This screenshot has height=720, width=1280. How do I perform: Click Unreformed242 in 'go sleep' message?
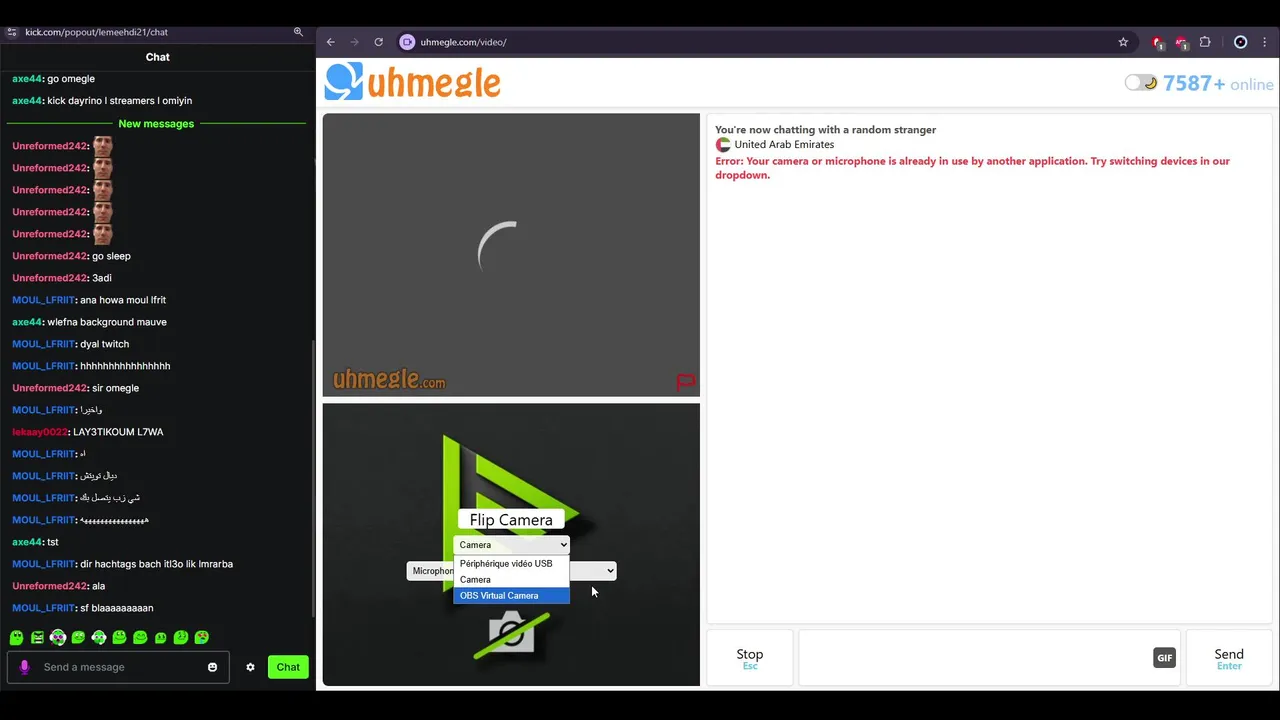50,256
